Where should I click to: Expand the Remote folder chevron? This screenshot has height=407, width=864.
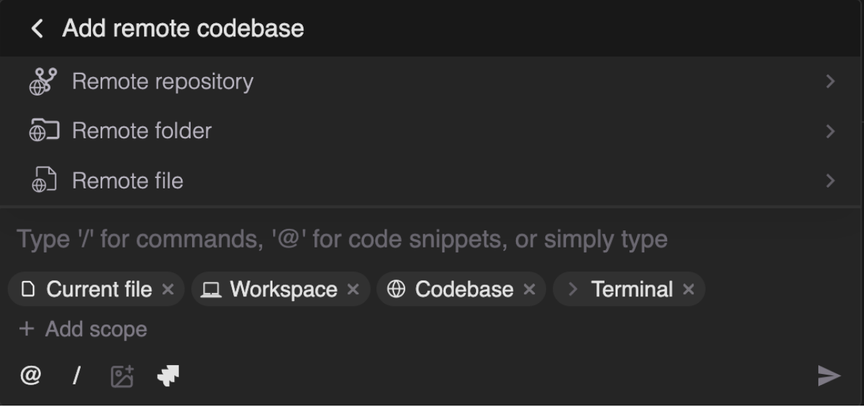830,131
